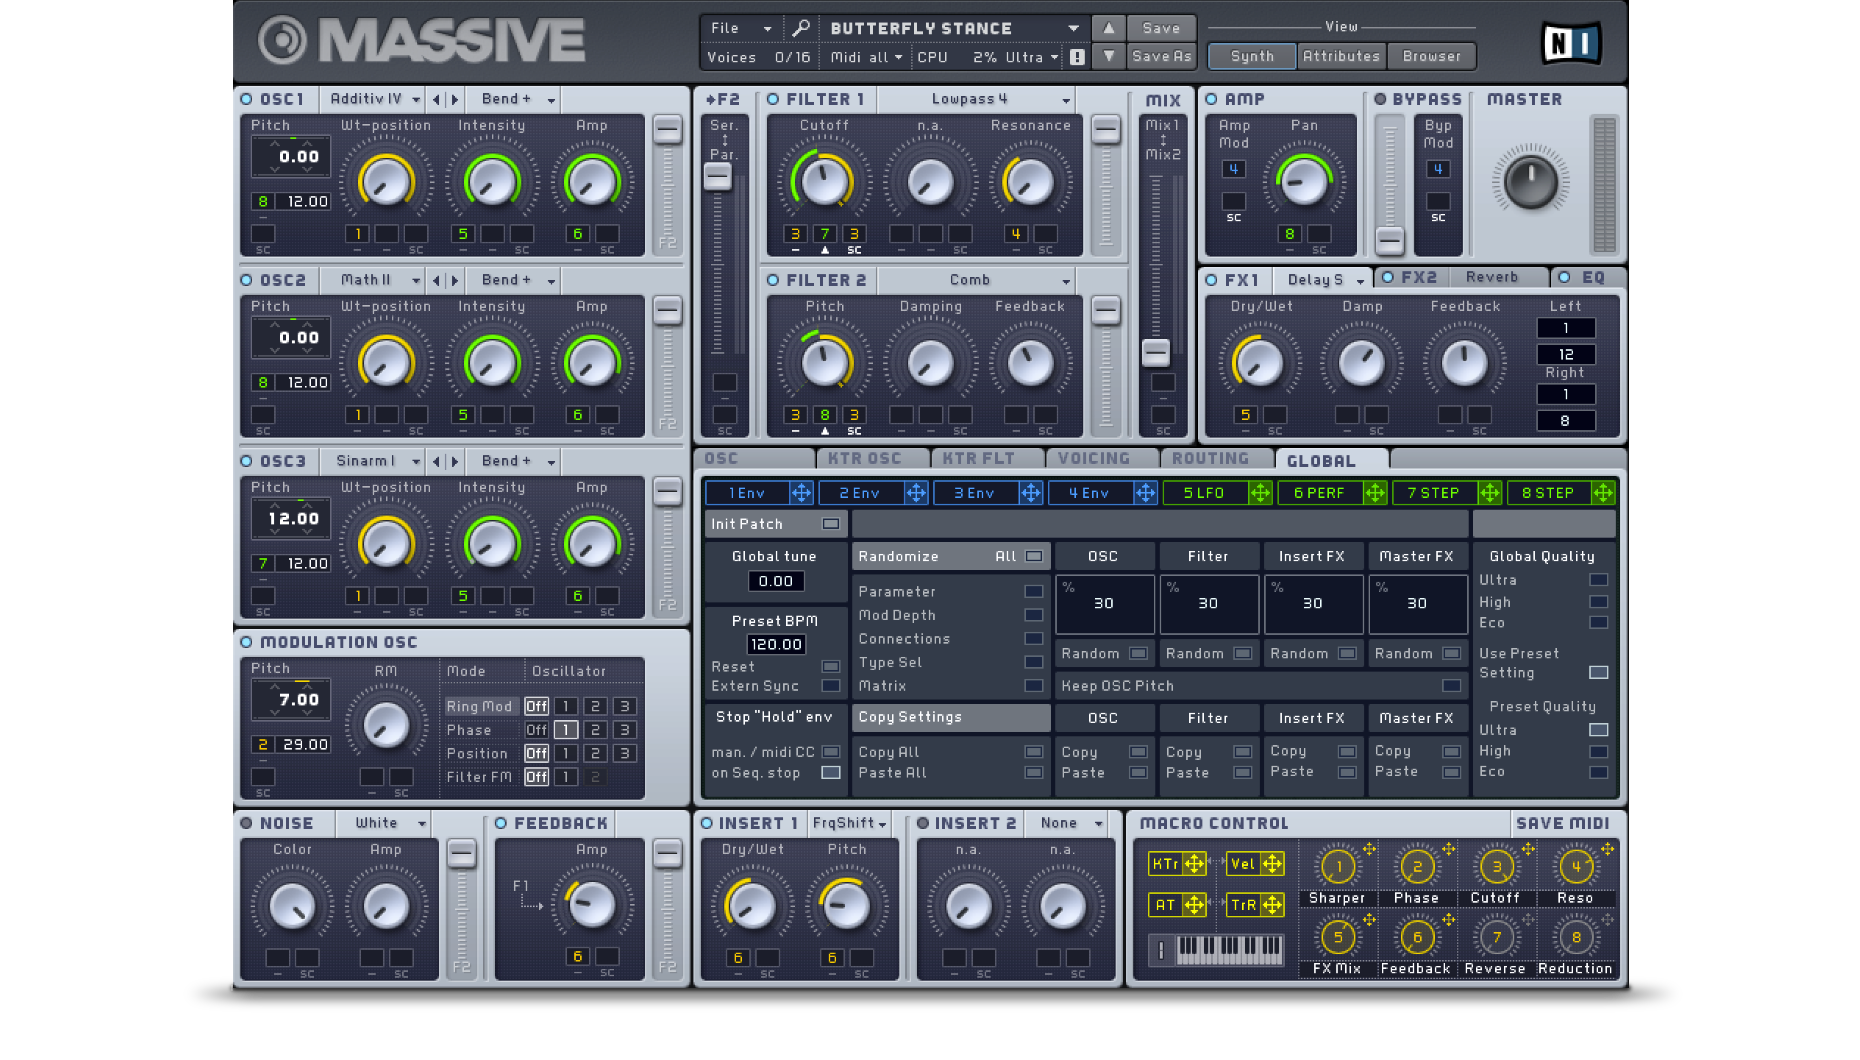Viewport: 1860px width, 1060px height.
Task: Open the OSC1 wavetable Additiv IV dropdown
Action: pyautogui.click(x=374, y=99)
